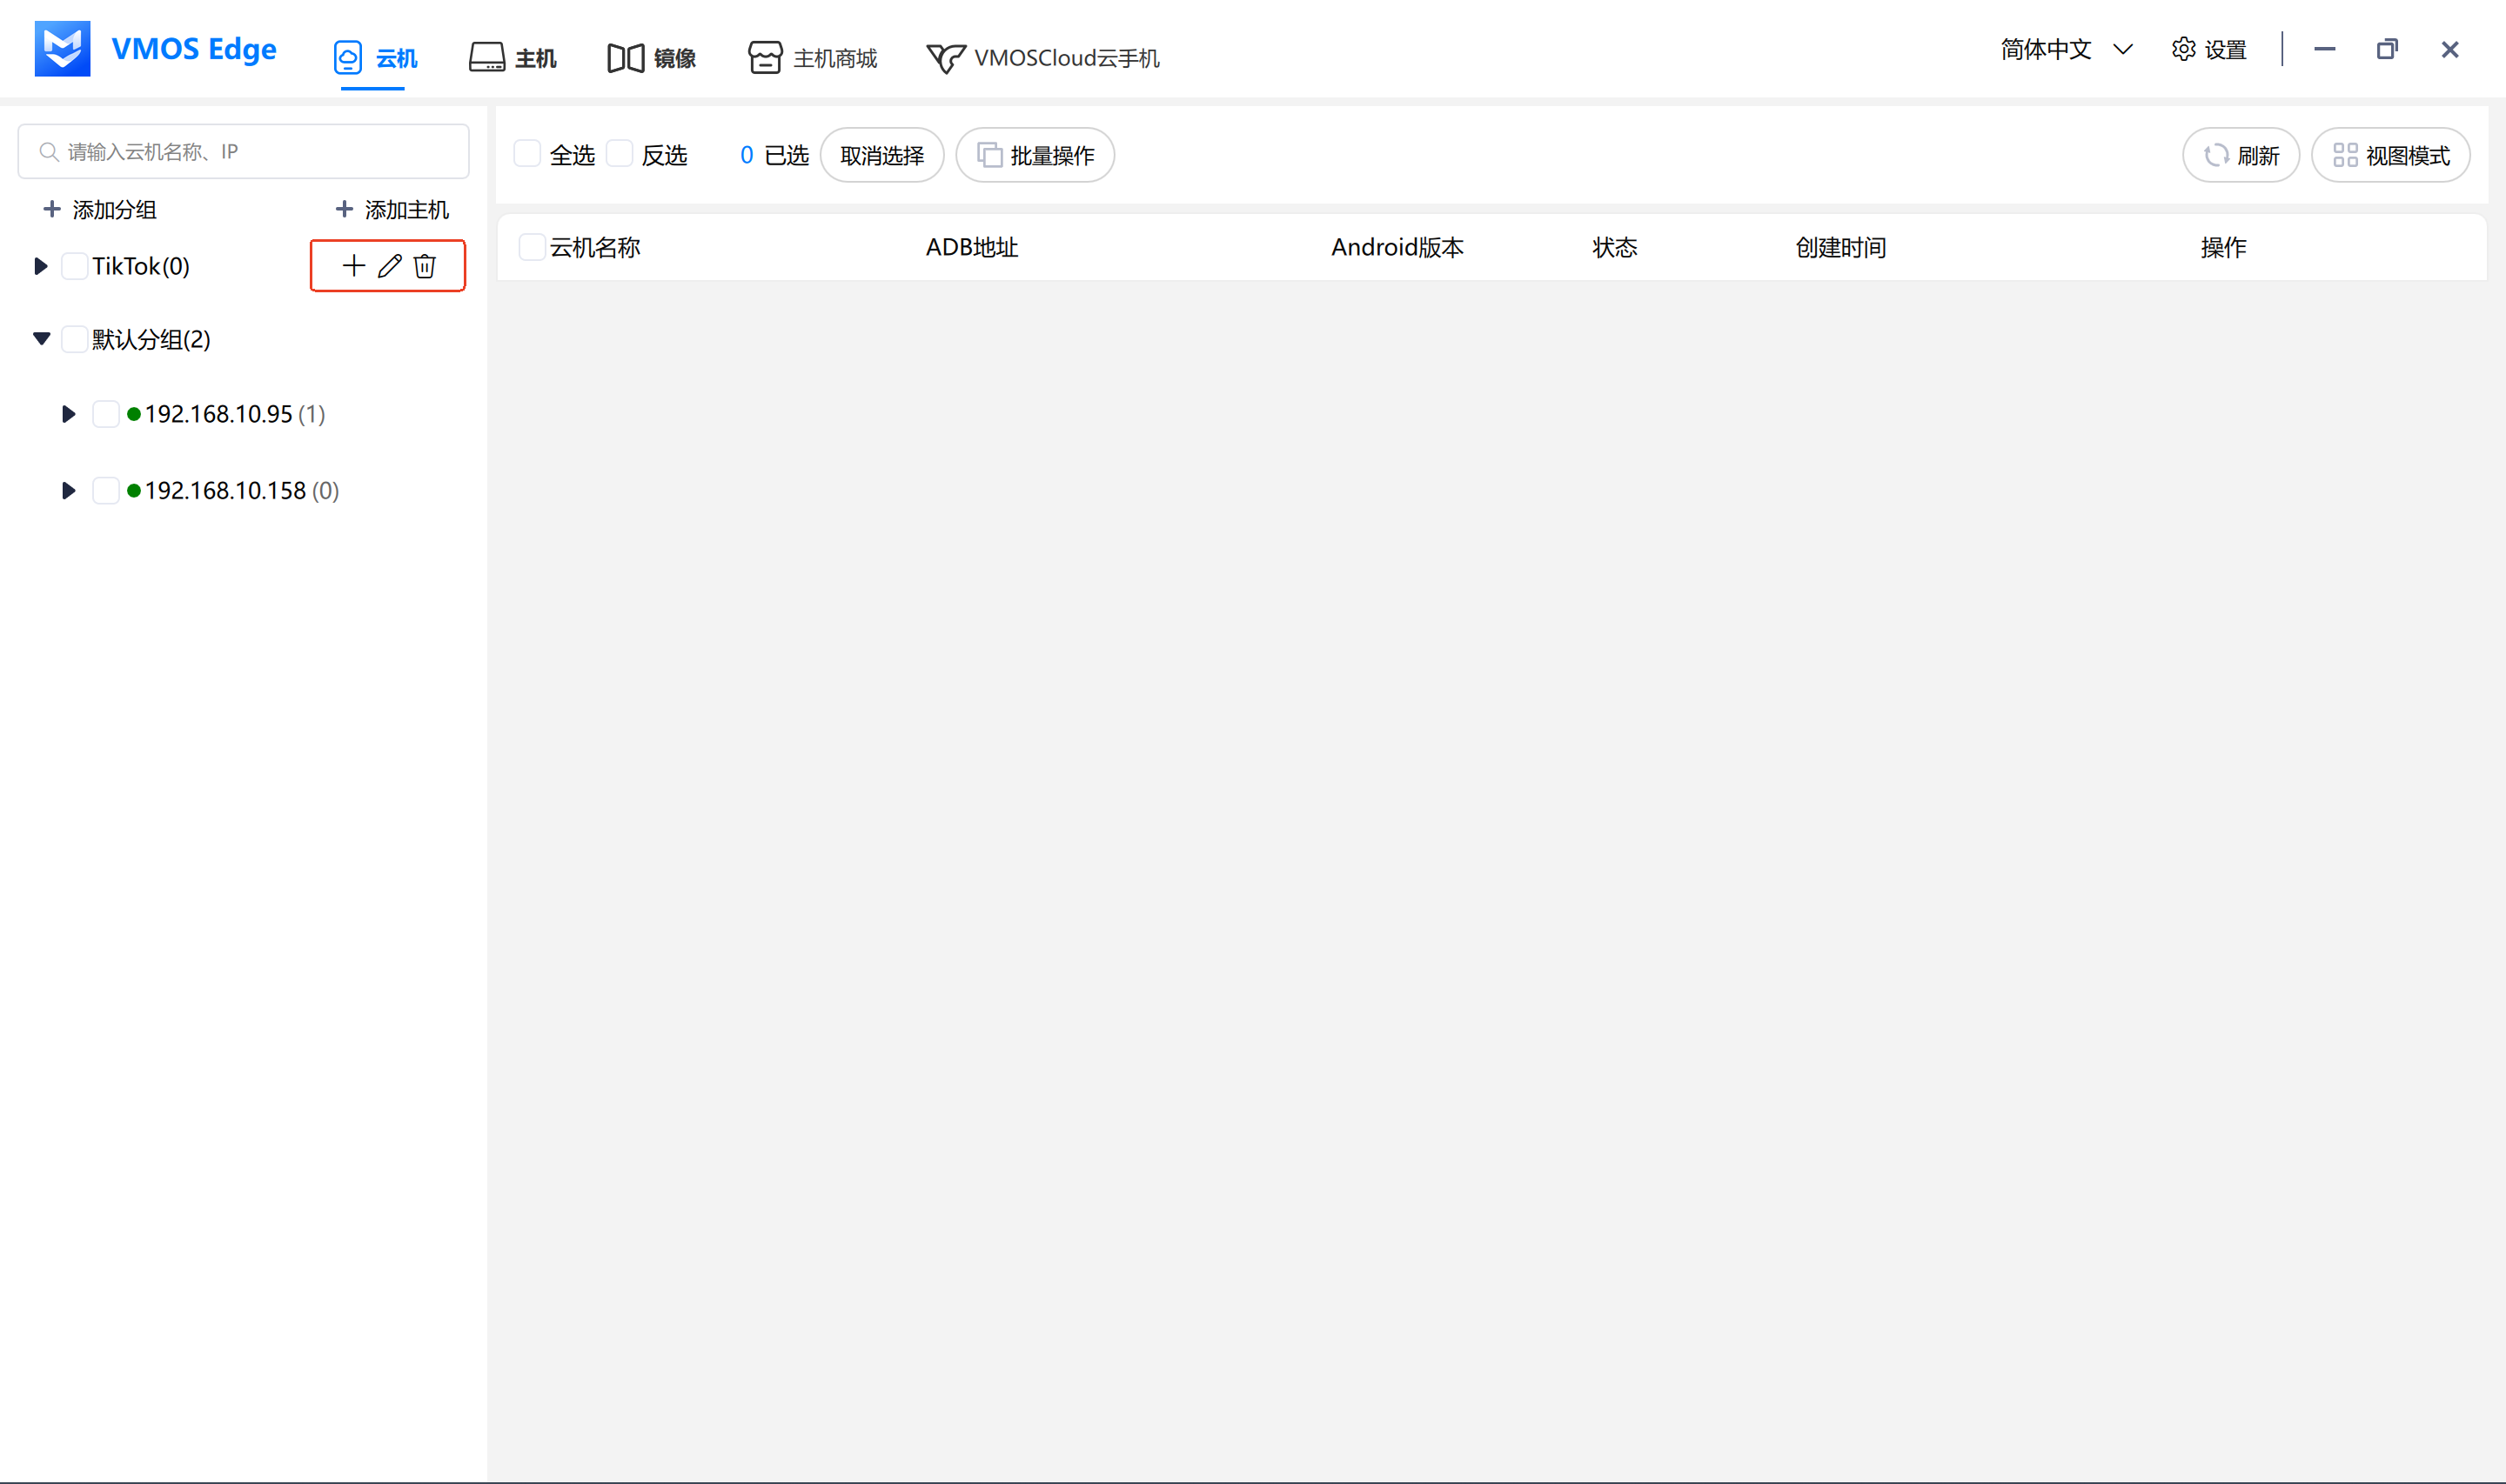The height and width of the screenshot is (1484, 2506).
Task: Expand the 192.168.10.158 host node
Action: pos(68,491)
